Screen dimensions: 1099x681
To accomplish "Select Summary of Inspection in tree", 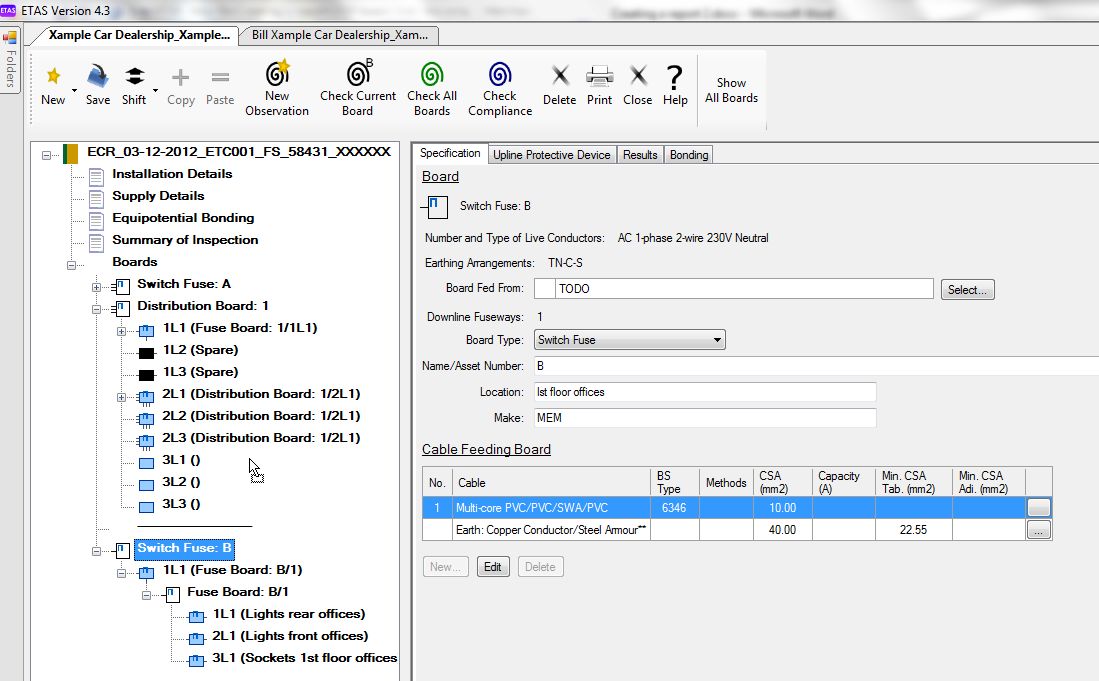I will pyautogui.click(x=185, y=240).
